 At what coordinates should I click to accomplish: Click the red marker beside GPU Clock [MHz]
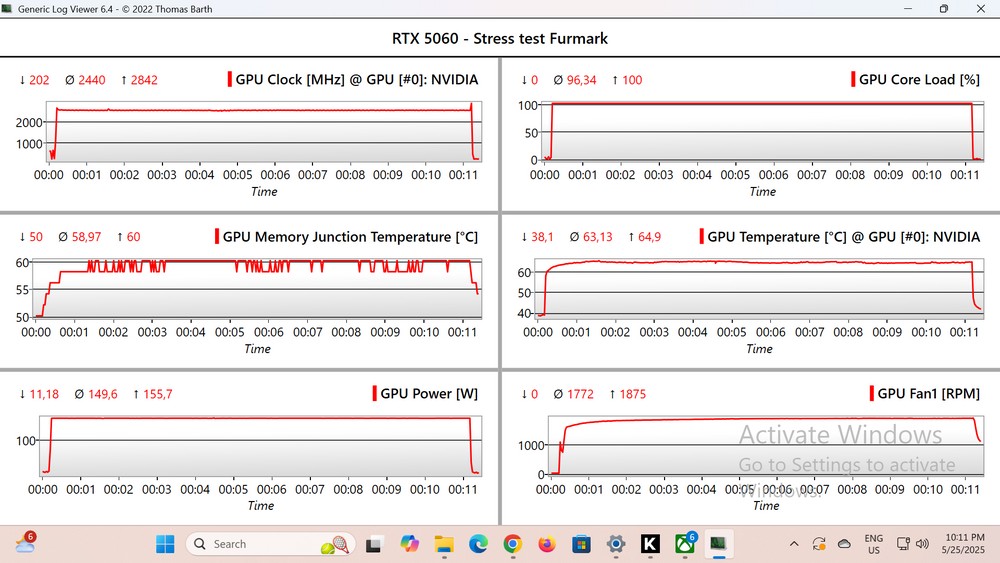[x=230, y=80]
